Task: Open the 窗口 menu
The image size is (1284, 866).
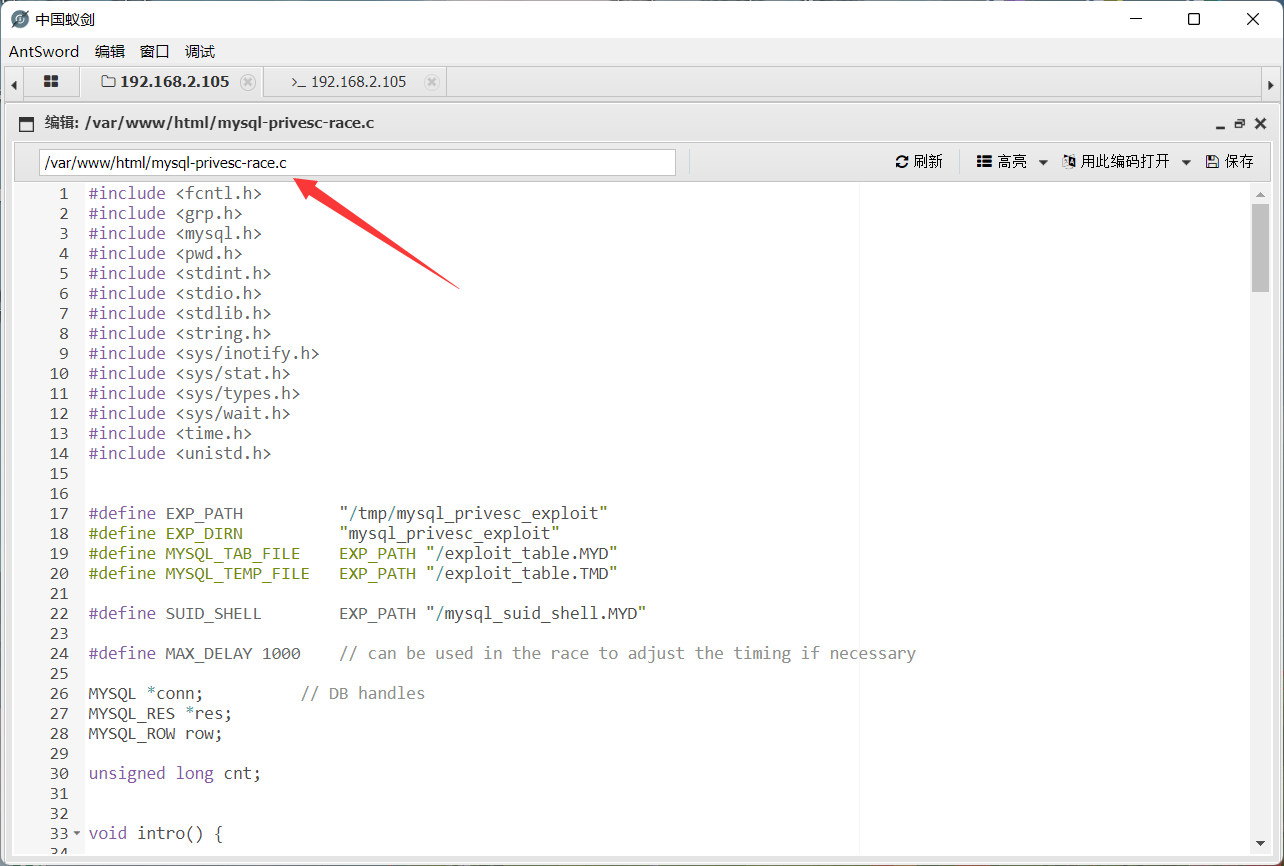Action: coord(155,52)
